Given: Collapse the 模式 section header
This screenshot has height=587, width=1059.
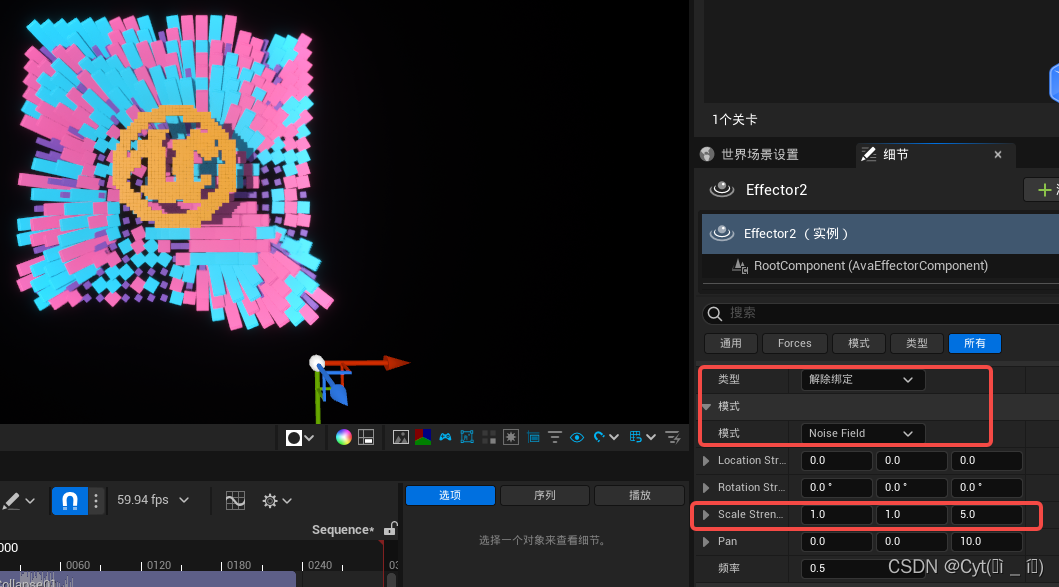Looking at the screenshot, I should 706,407.
